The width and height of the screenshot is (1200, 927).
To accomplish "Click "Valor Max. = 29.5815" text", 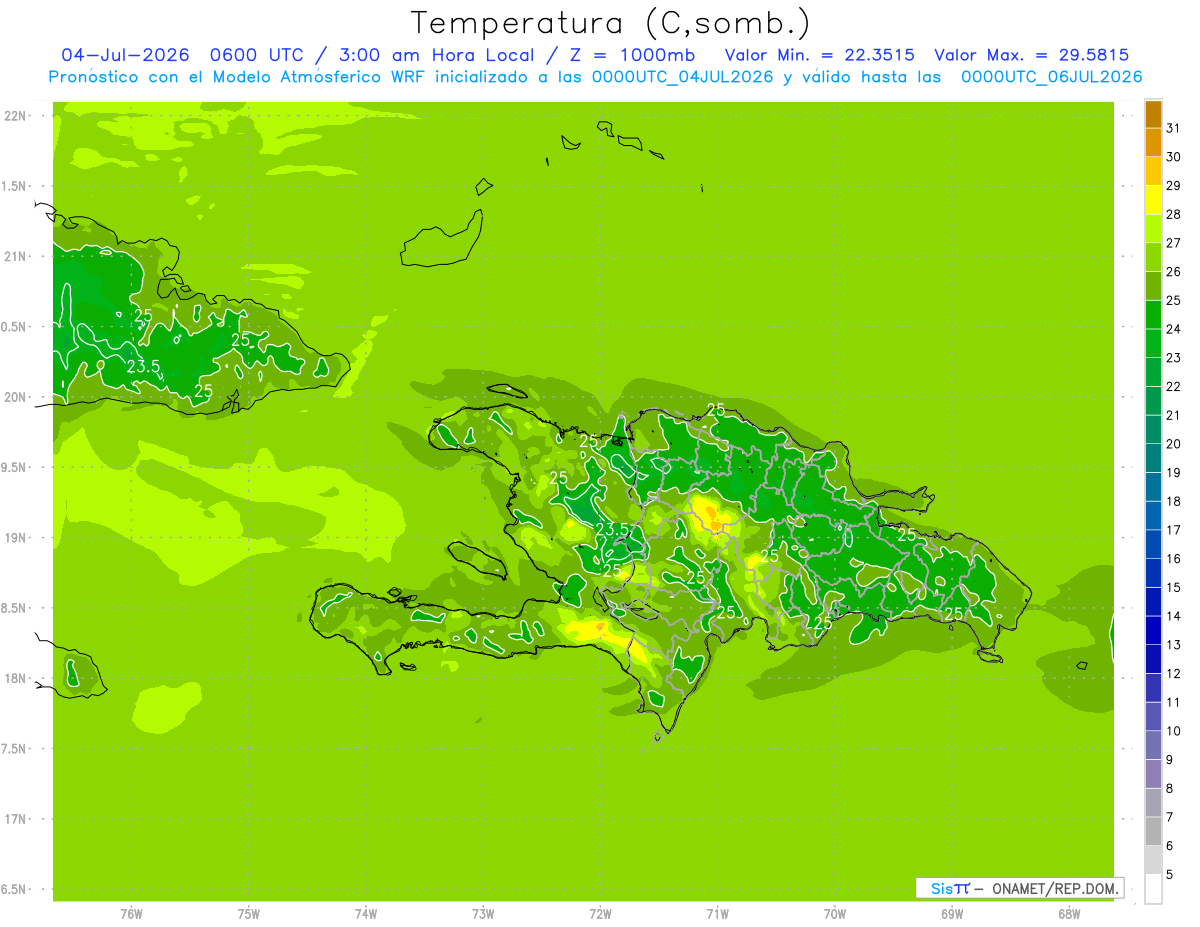I will click(x=1031, y=55).
